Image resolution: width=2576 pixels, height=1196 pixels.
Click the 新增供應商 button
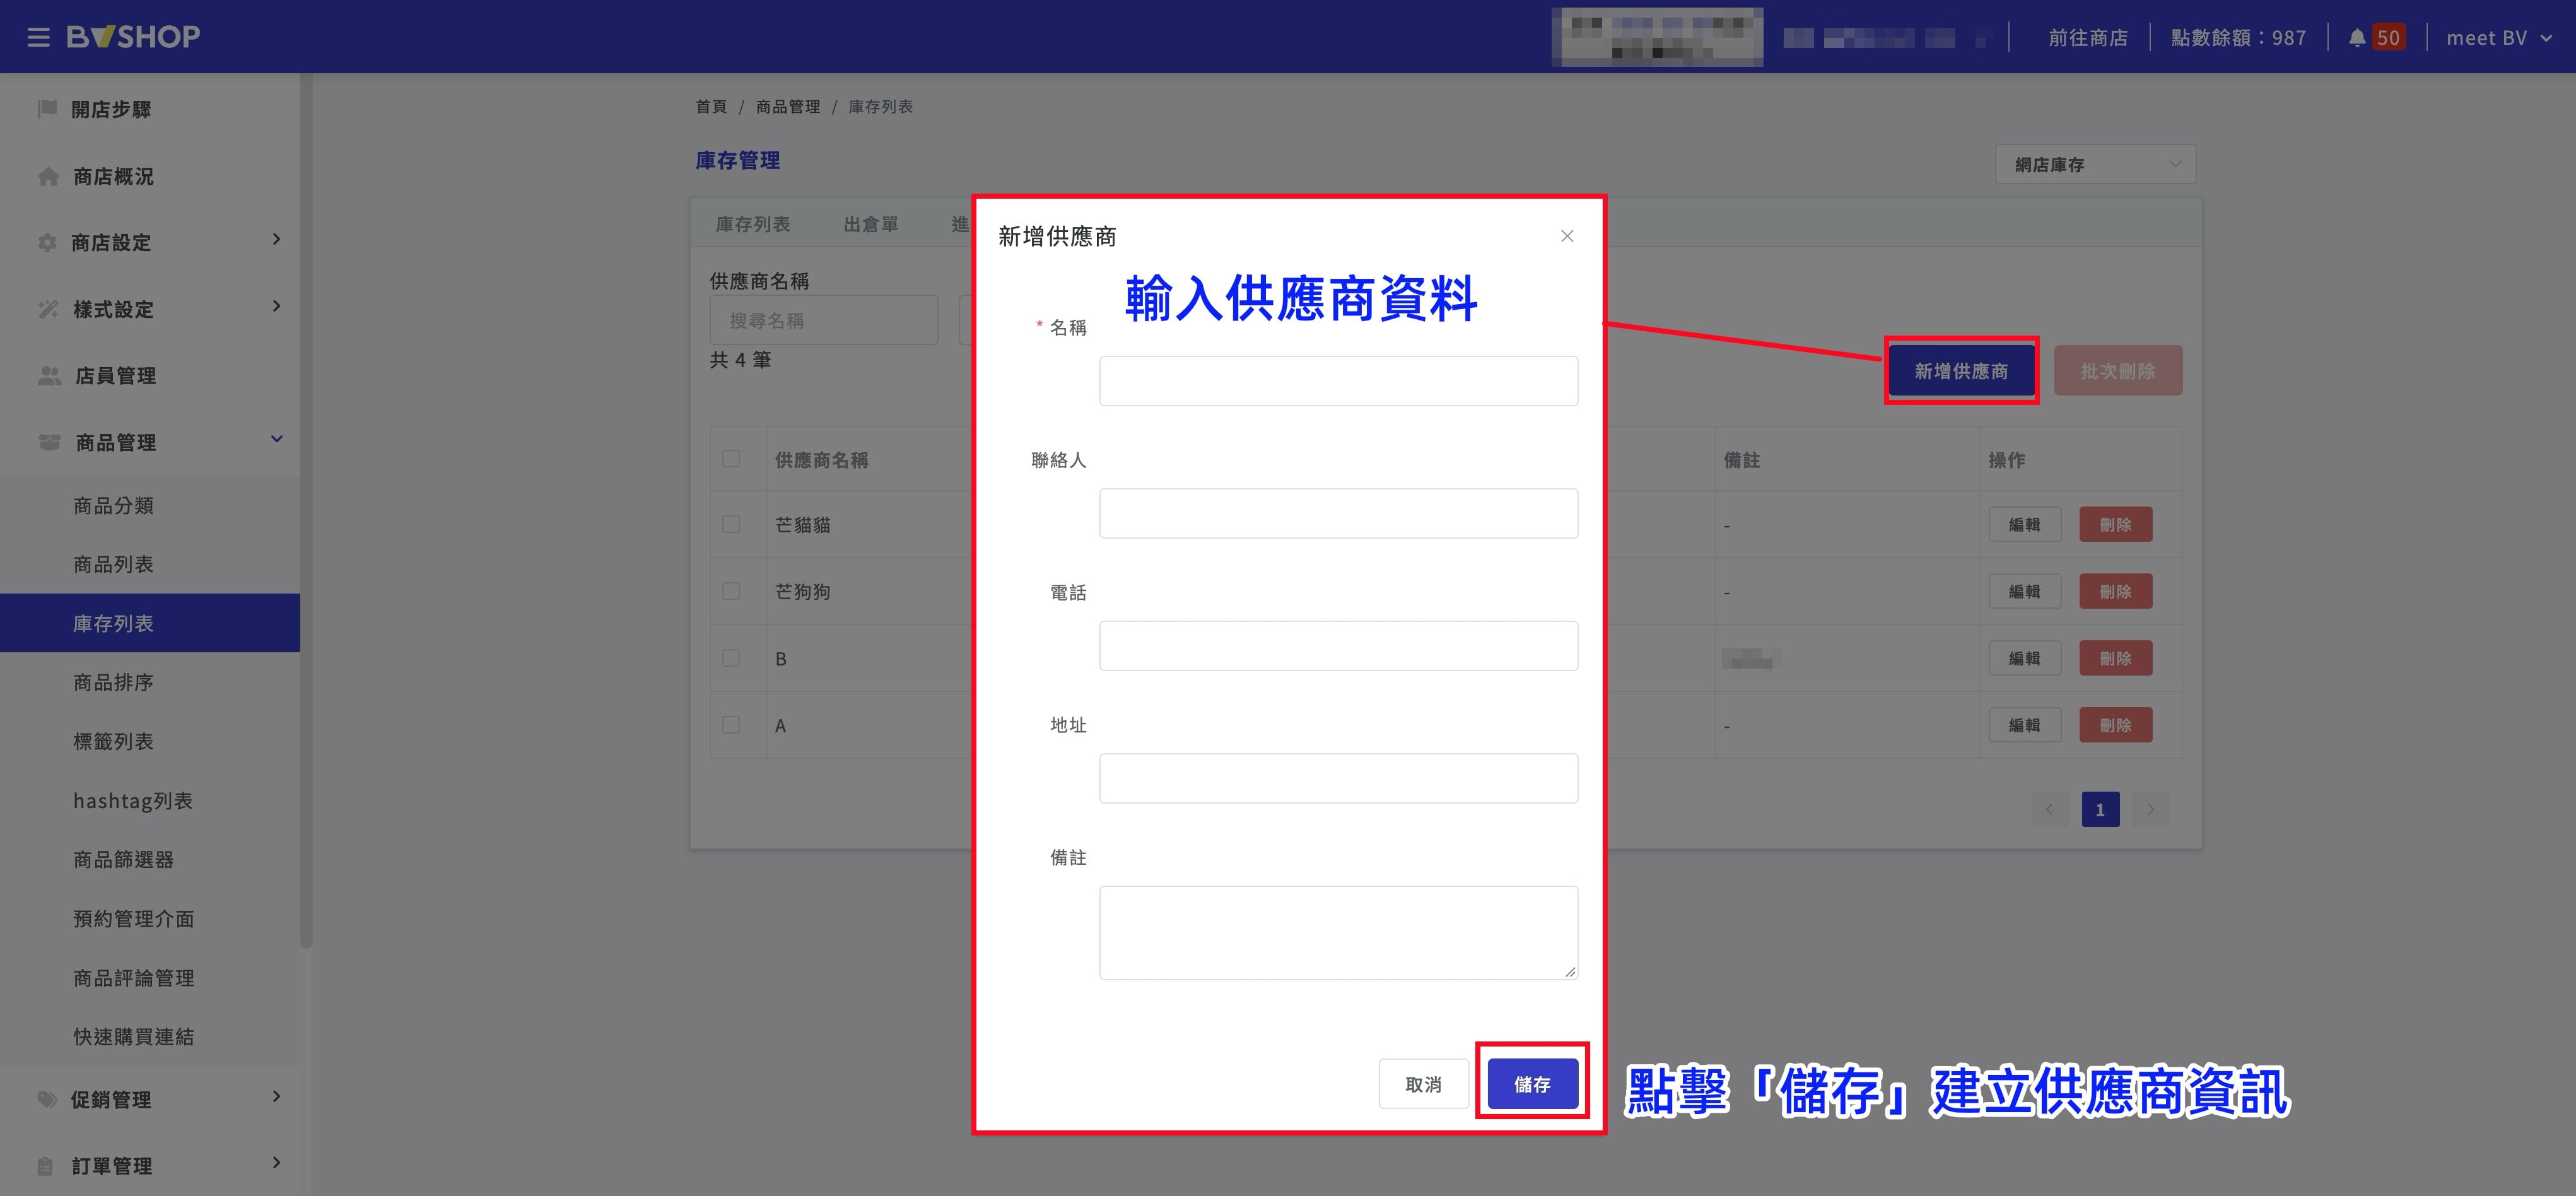point(1961,371)
